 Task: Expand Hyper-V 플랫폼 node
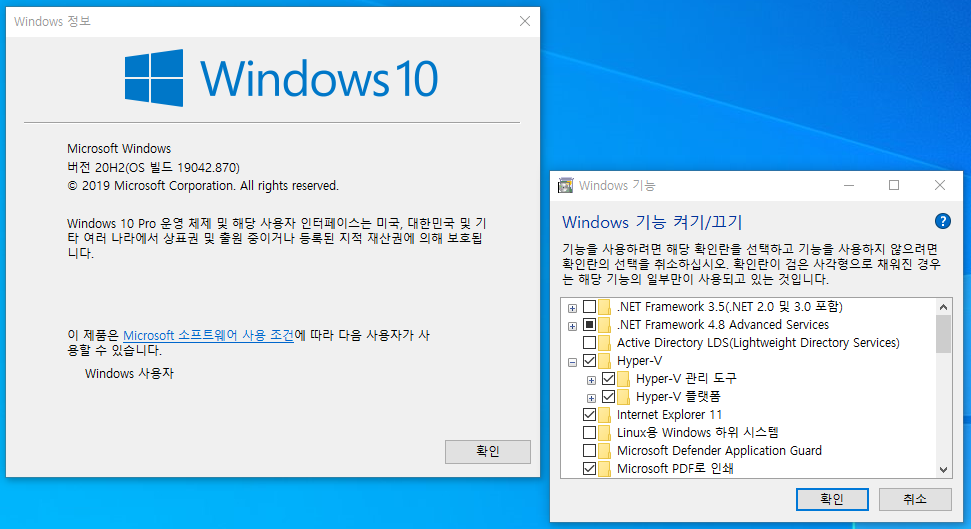click(591, 398)
